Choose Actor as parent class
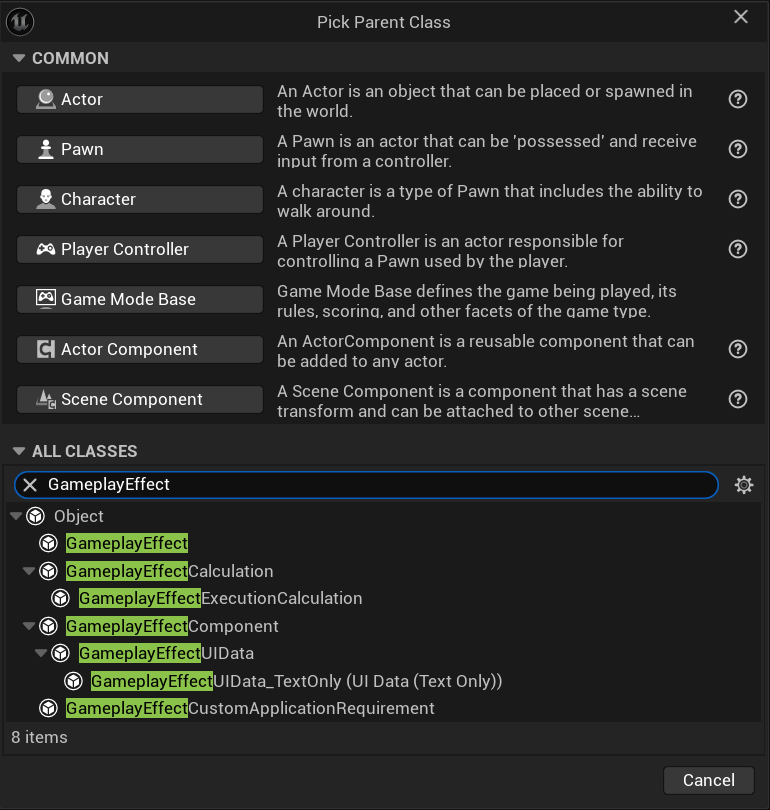The image size is (770, 810). click(140, 99)
